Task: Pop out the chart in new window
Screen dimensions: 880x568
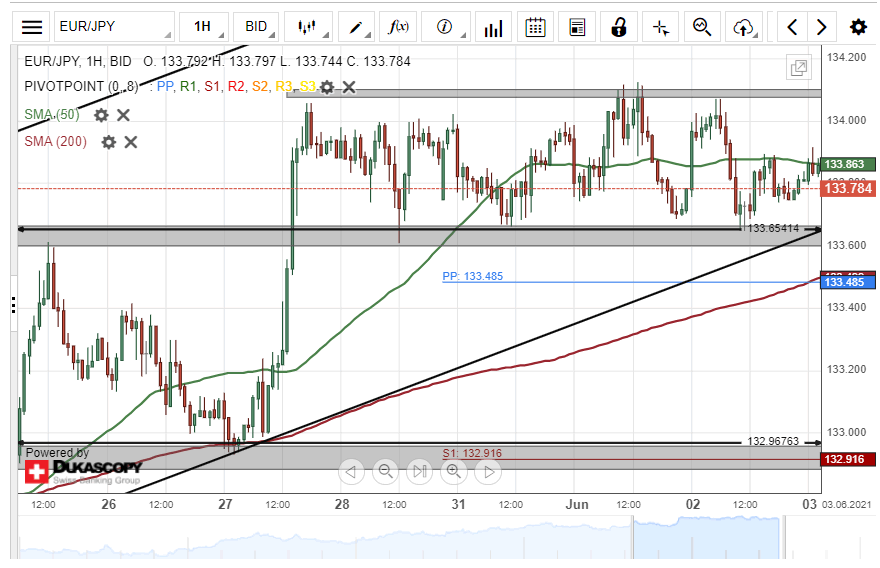Action: [799, 68]
